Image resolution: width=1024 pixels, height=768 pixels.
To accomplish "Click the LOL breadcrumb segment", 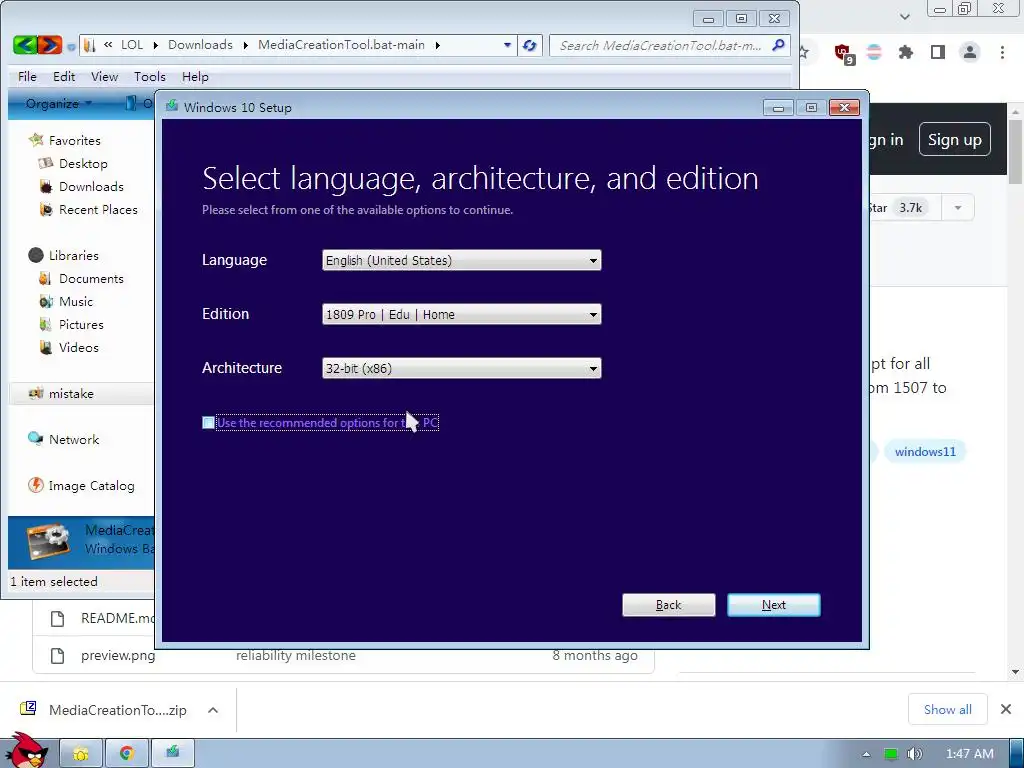I will coord(131,45).
